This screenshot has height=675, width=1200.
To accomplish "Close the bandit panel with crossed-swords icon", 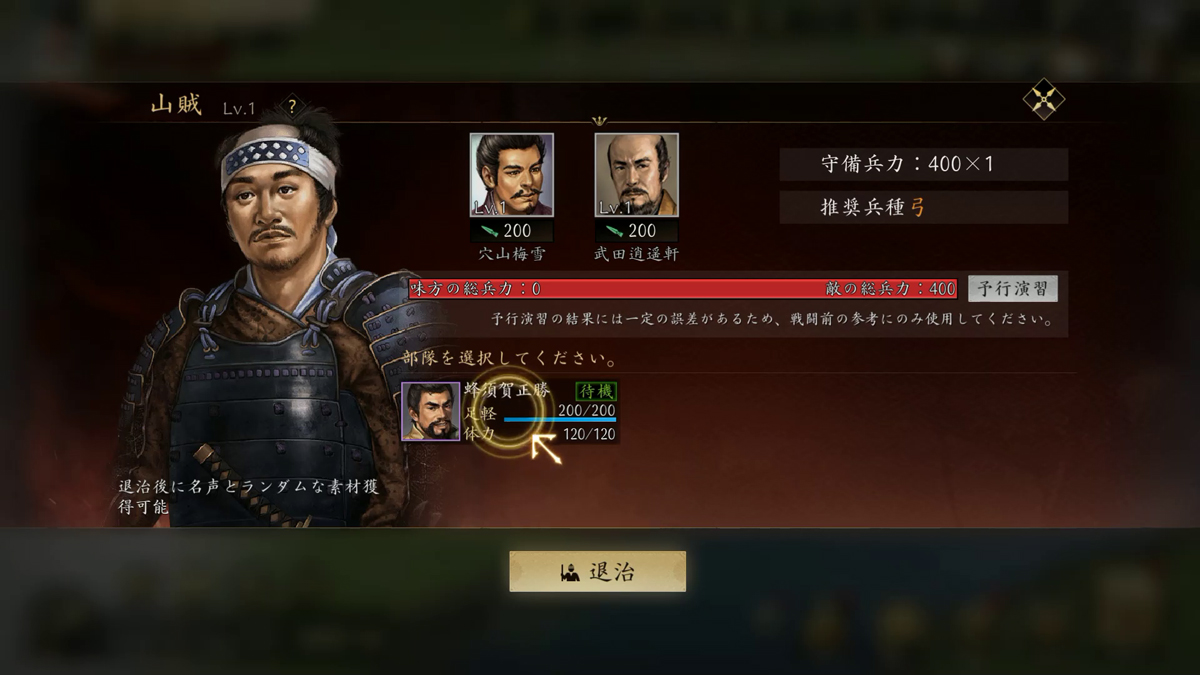I will (1044, 99).
